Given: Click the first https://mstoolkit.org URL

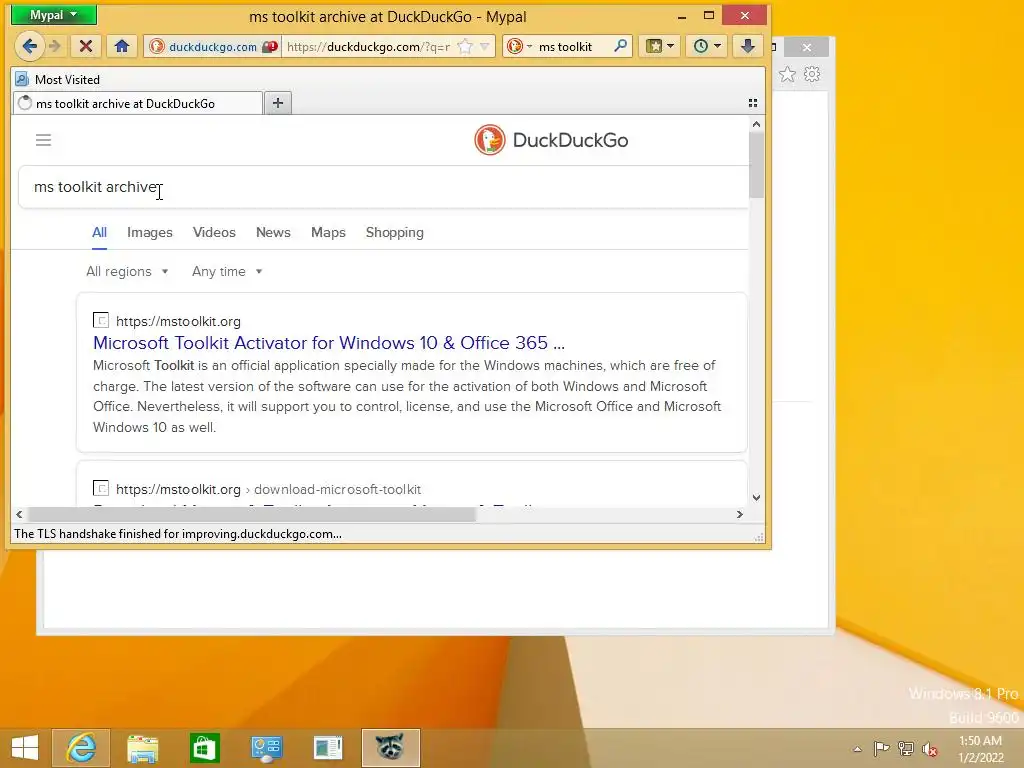Looking at the screenshot, I should click(178, 321).
